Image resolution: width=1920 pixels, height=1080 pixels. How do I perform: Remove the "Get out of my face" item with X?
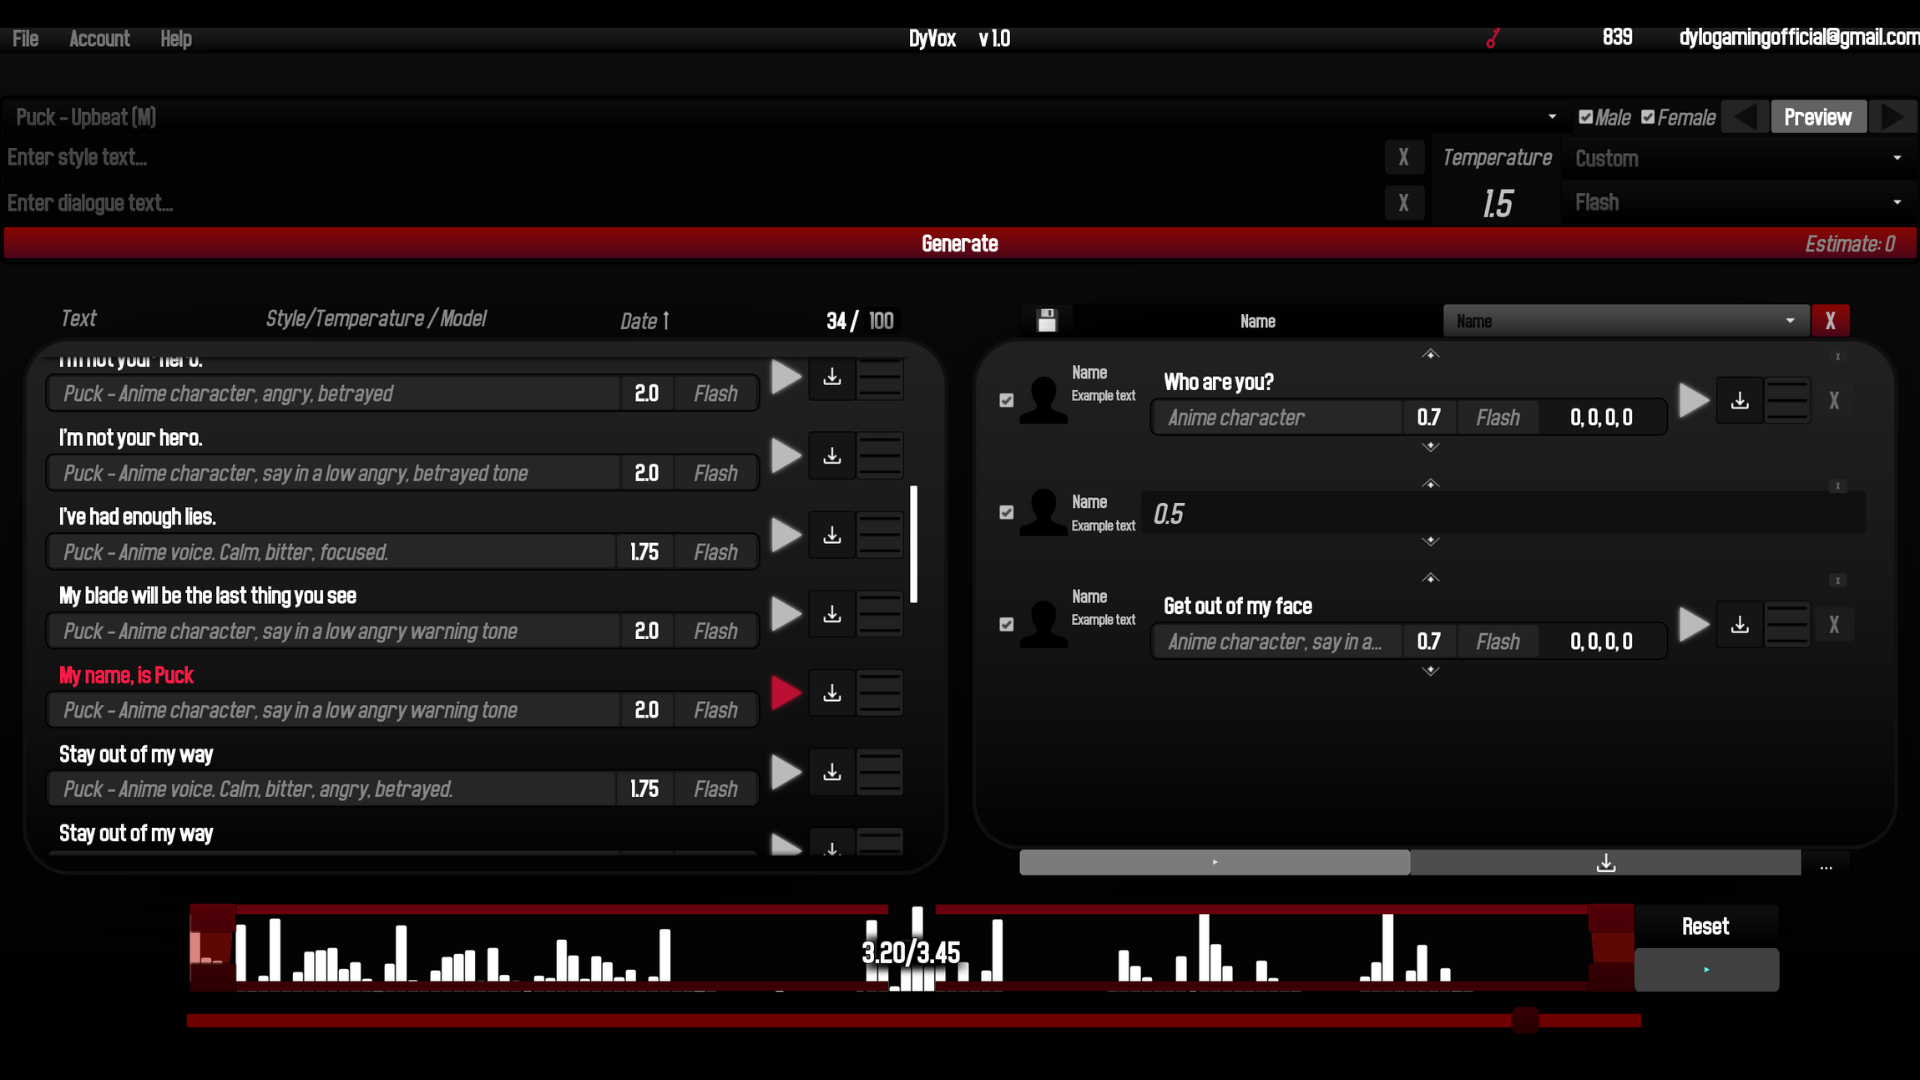(x=1834, y=624)
